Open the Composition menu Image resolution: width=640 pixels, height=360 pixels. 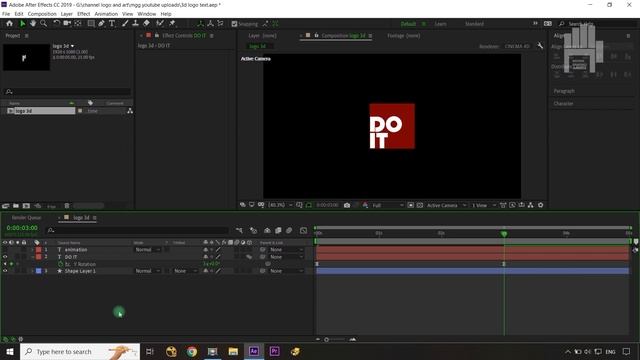42,14
